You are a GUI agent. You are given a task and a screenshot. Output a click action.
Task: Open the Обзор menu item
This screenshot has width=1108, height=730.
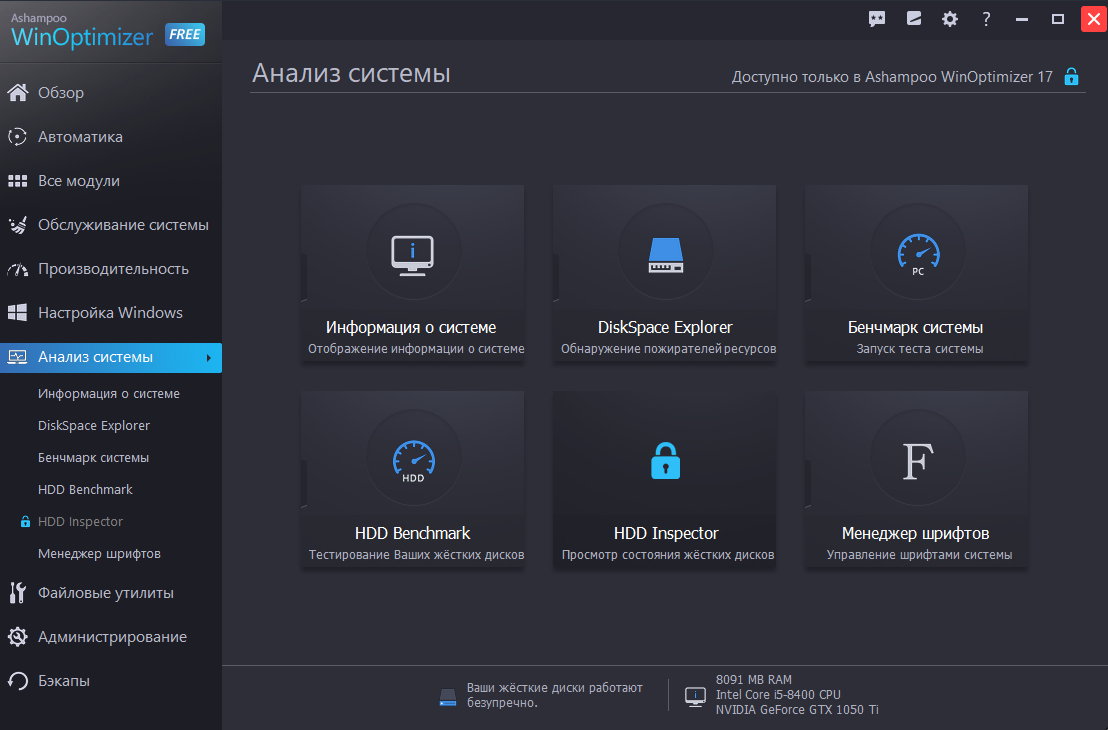[61, 93]
